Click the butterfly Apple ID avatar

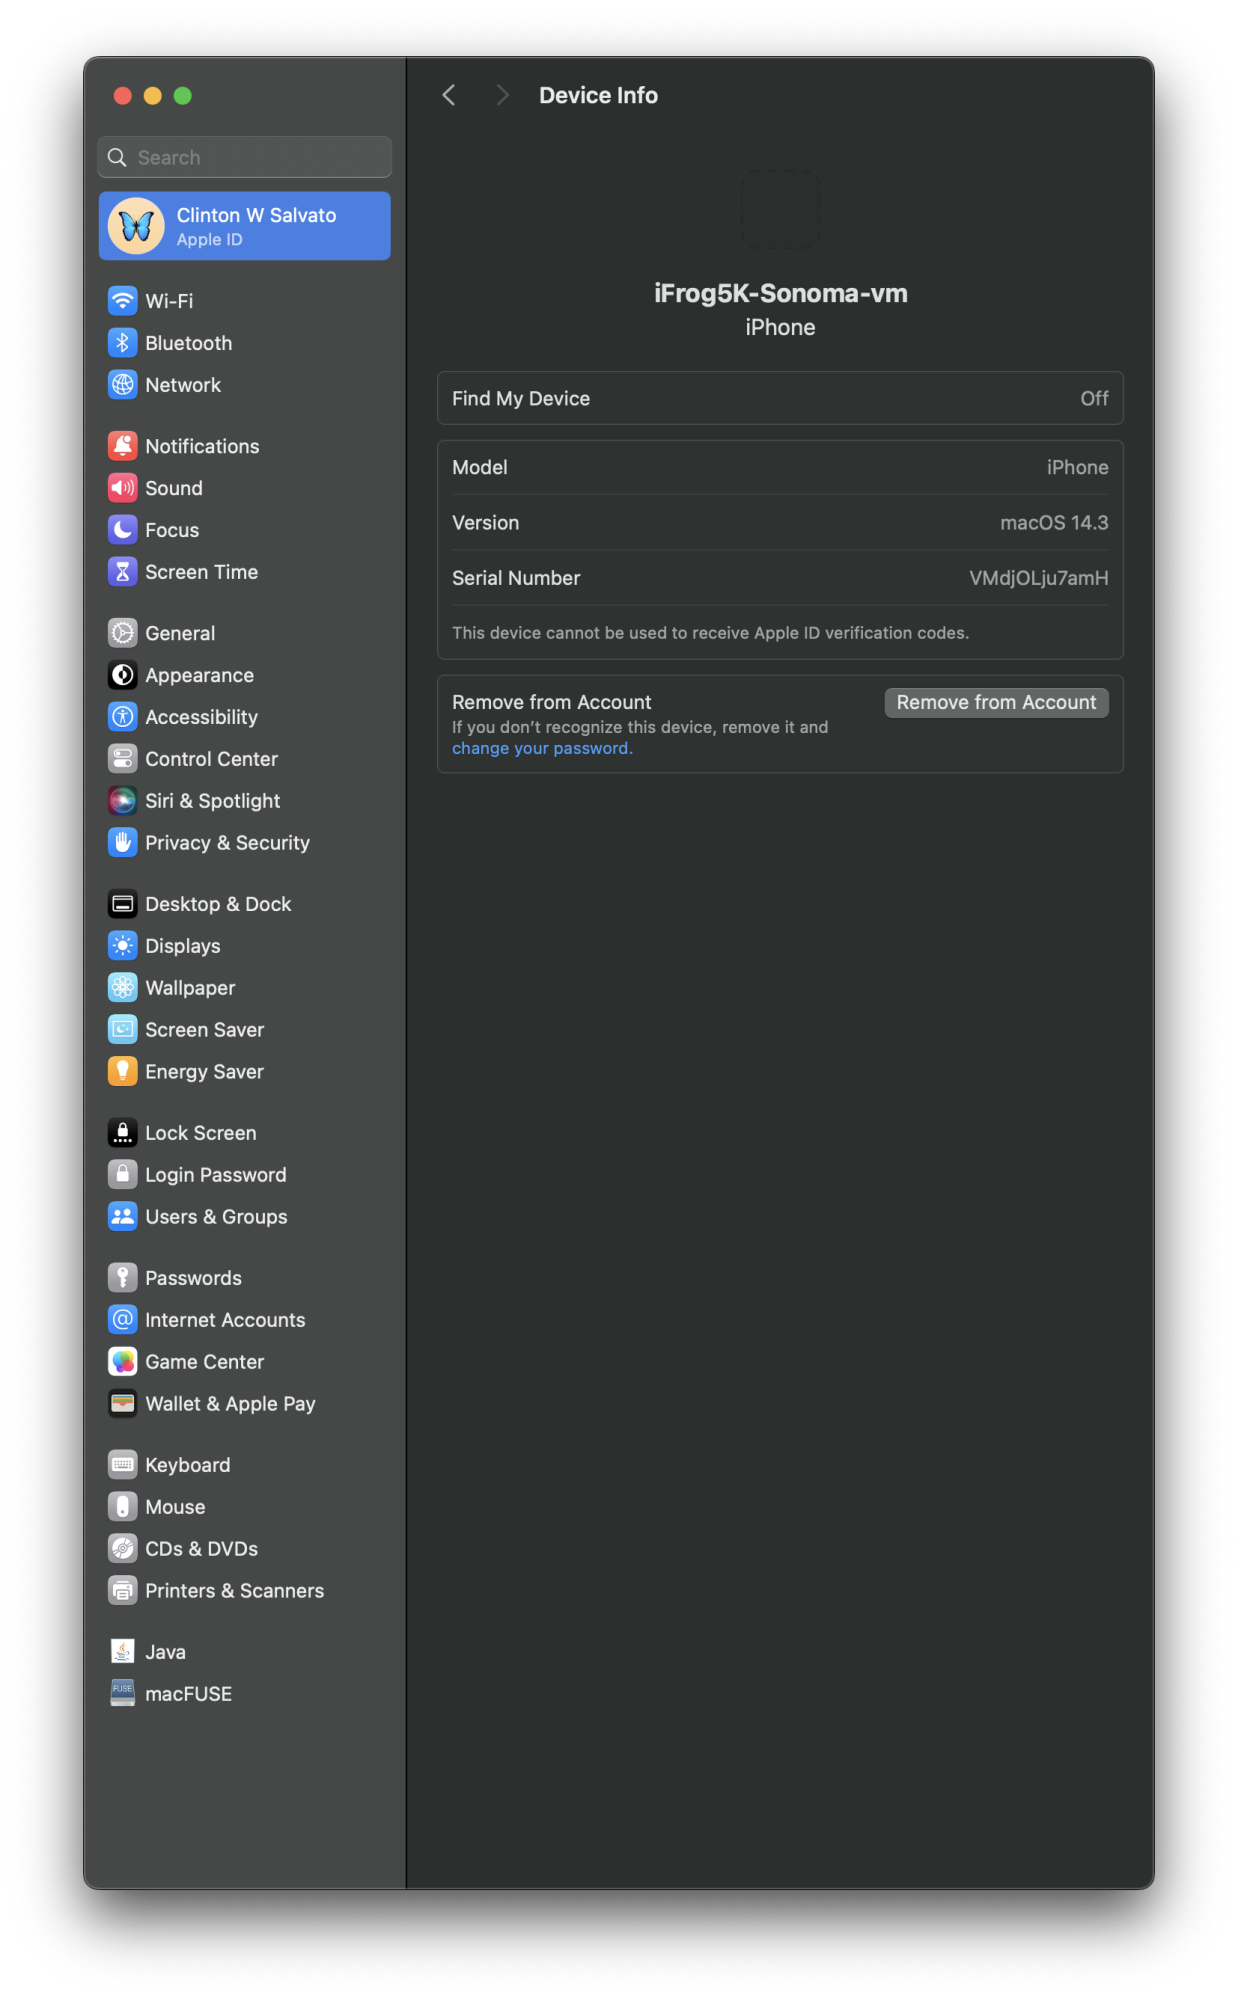click(136, 226)
